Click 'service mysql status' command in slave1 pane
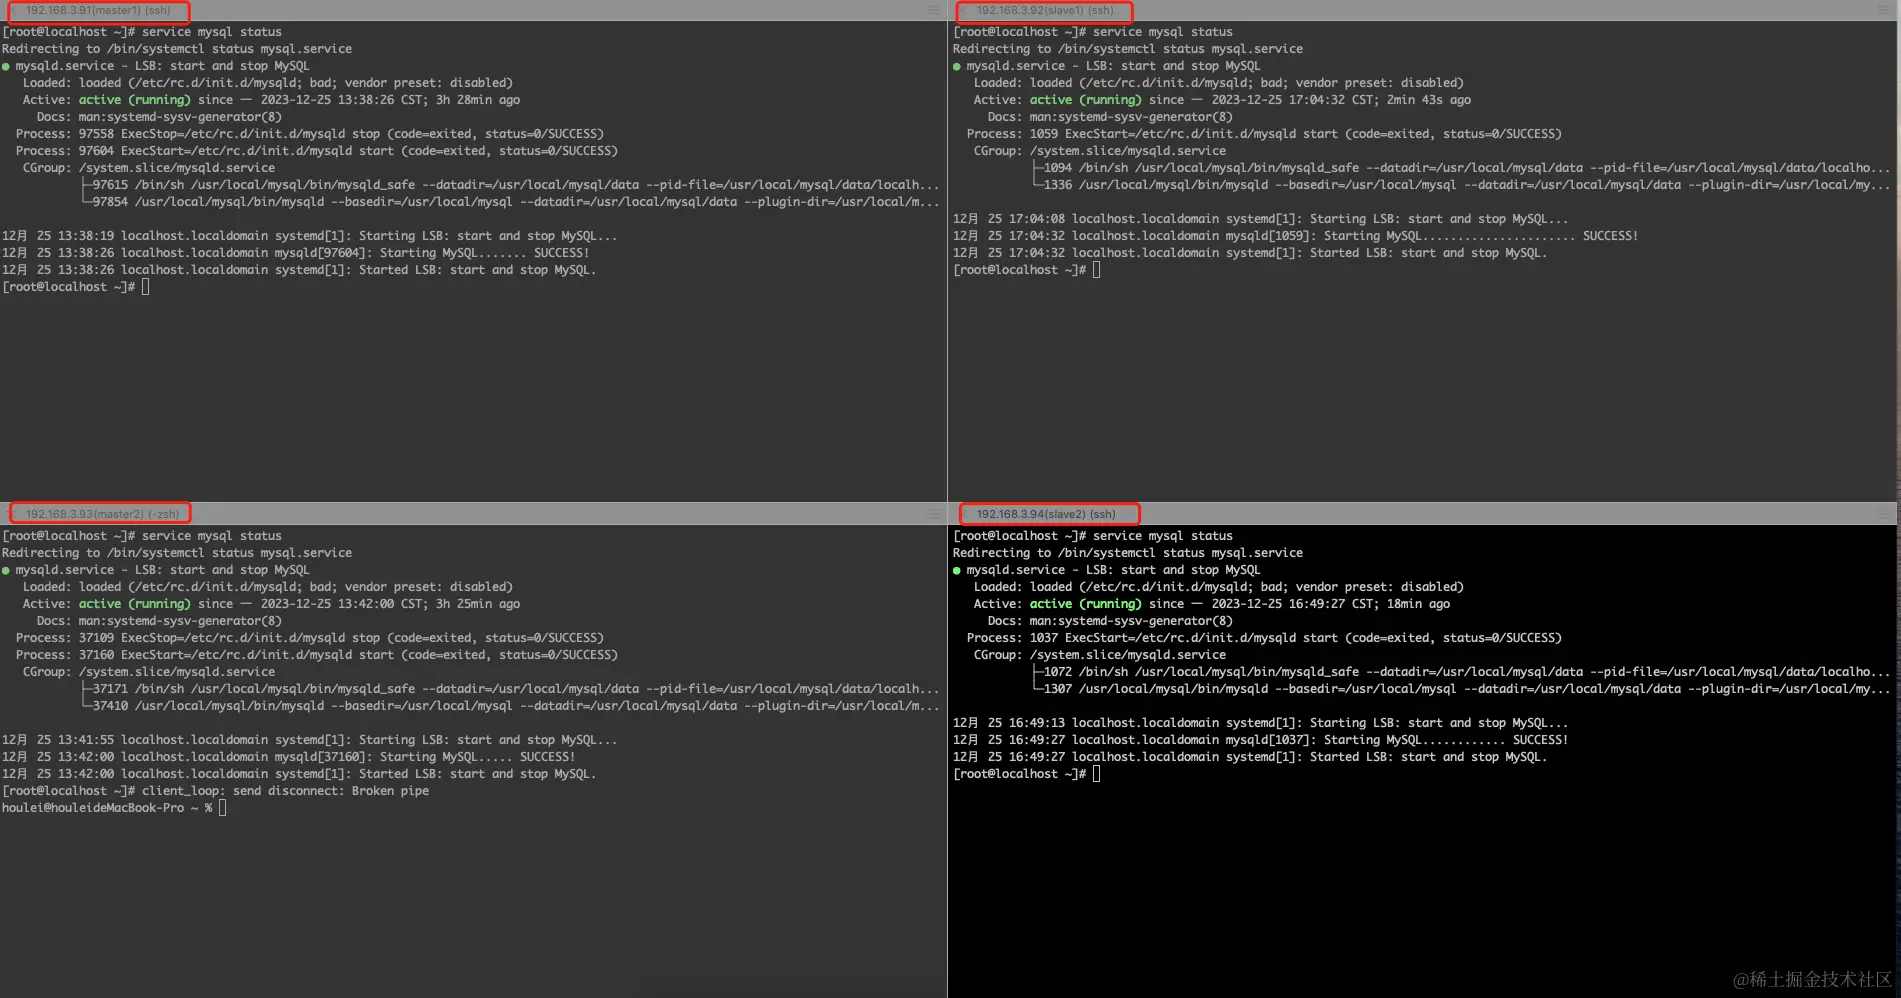 coord(1163,32)
